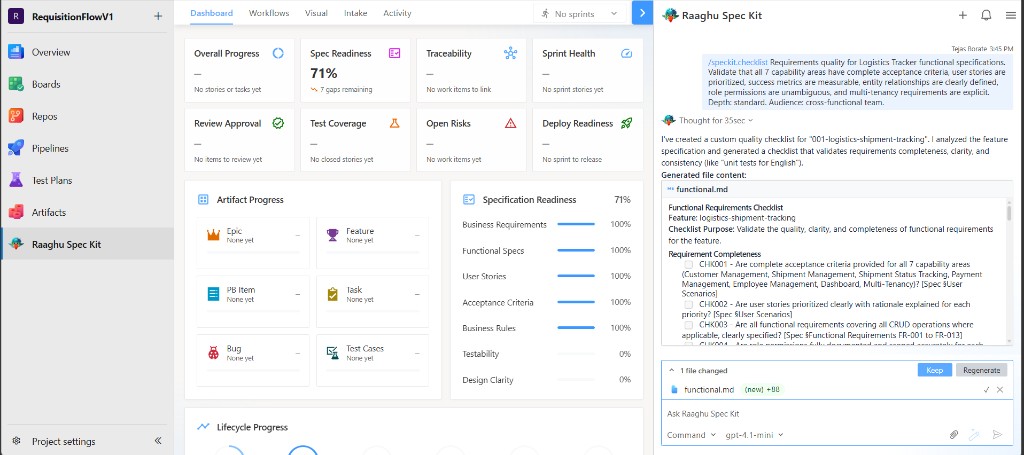This screenshot has width=1024, height=455.
Task: Click the Open Risks warning icon
Action: [x=510, y=123]
